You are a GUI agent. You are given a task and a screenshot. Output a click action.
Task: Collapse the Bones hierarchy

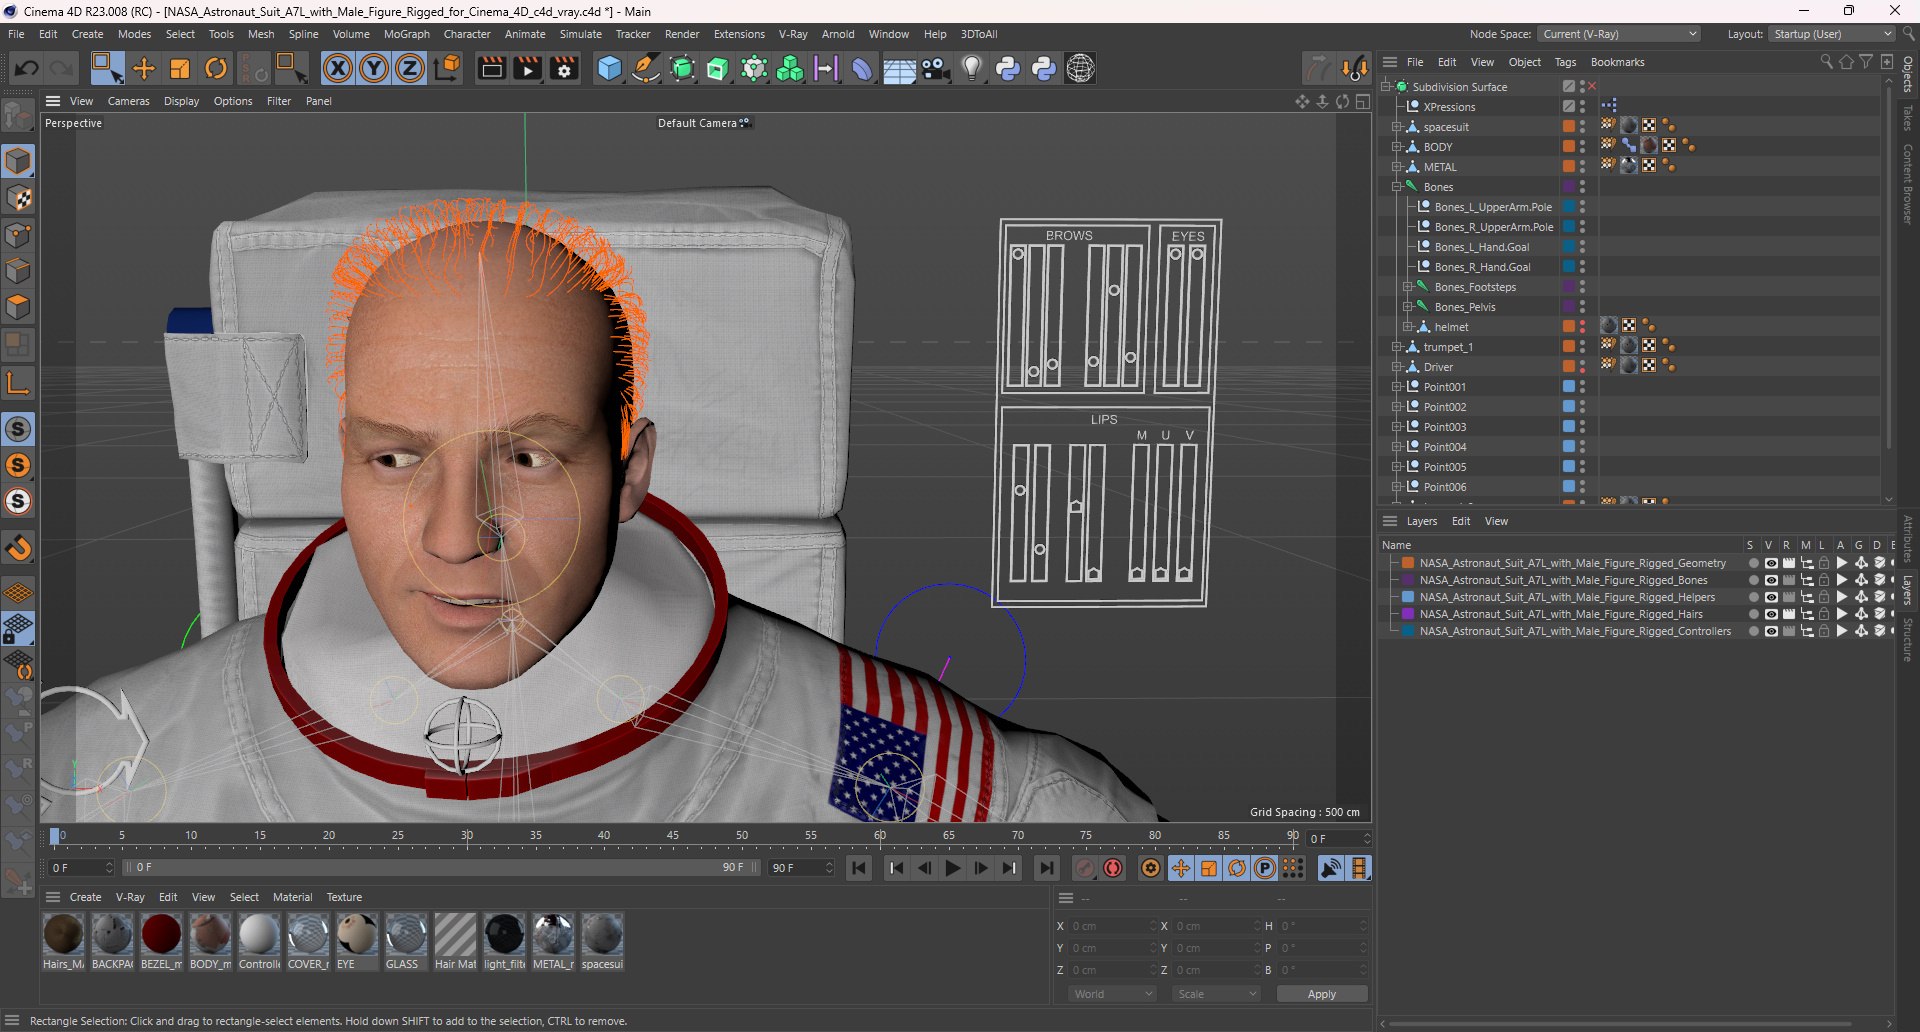1397,187
